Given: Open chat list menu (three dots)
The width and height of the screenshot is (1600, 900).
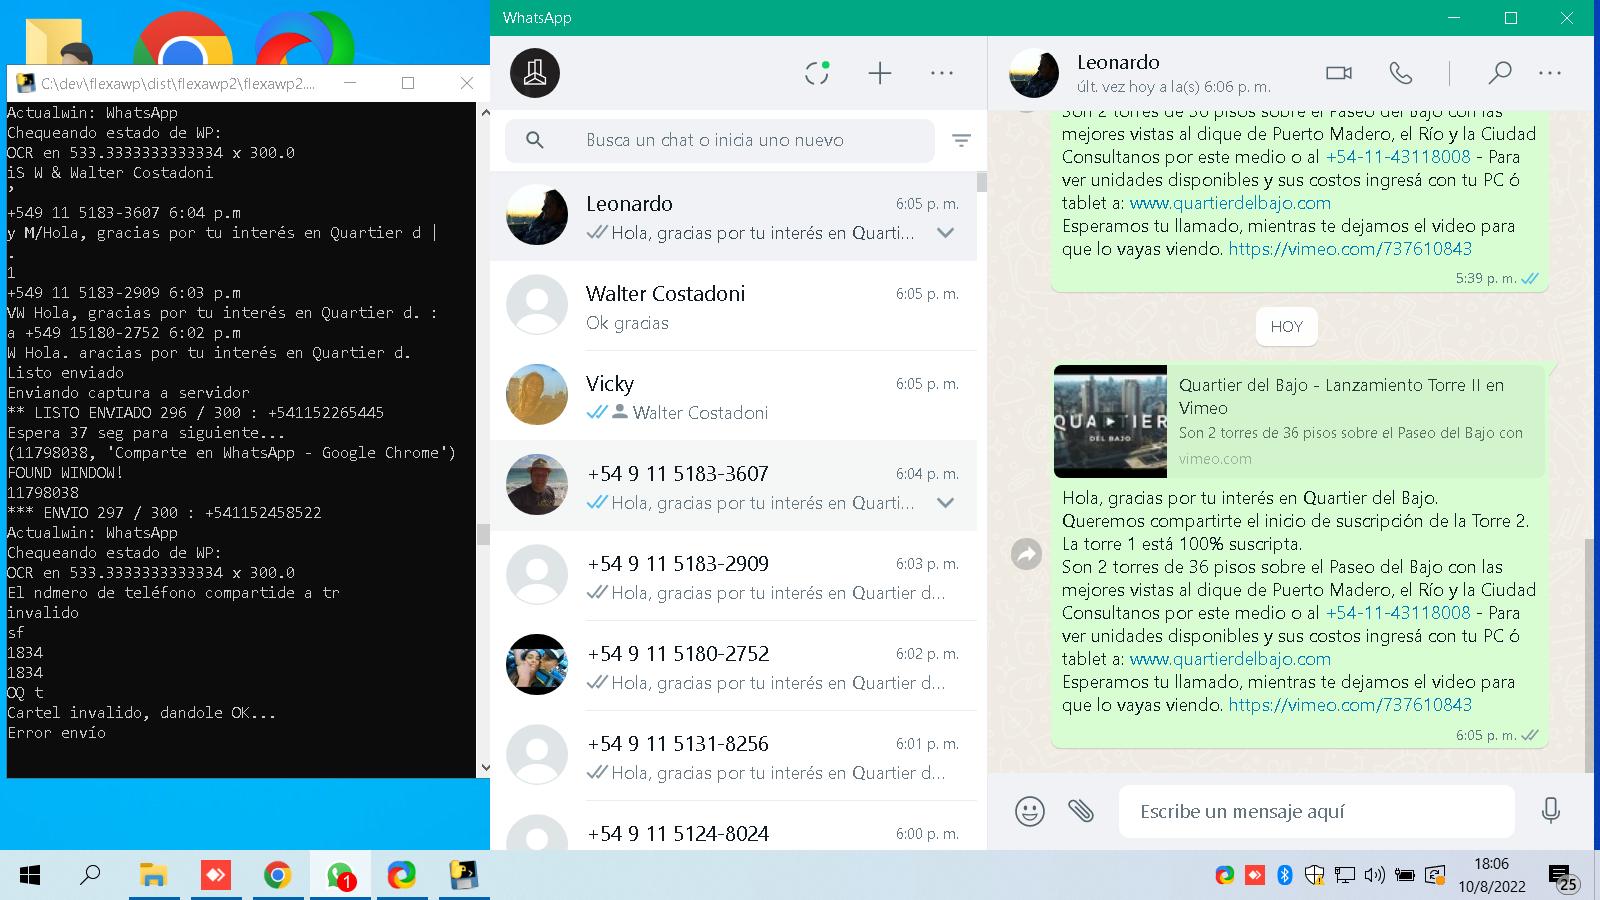Looking at the screenshot, I should [x=942, y=73].
